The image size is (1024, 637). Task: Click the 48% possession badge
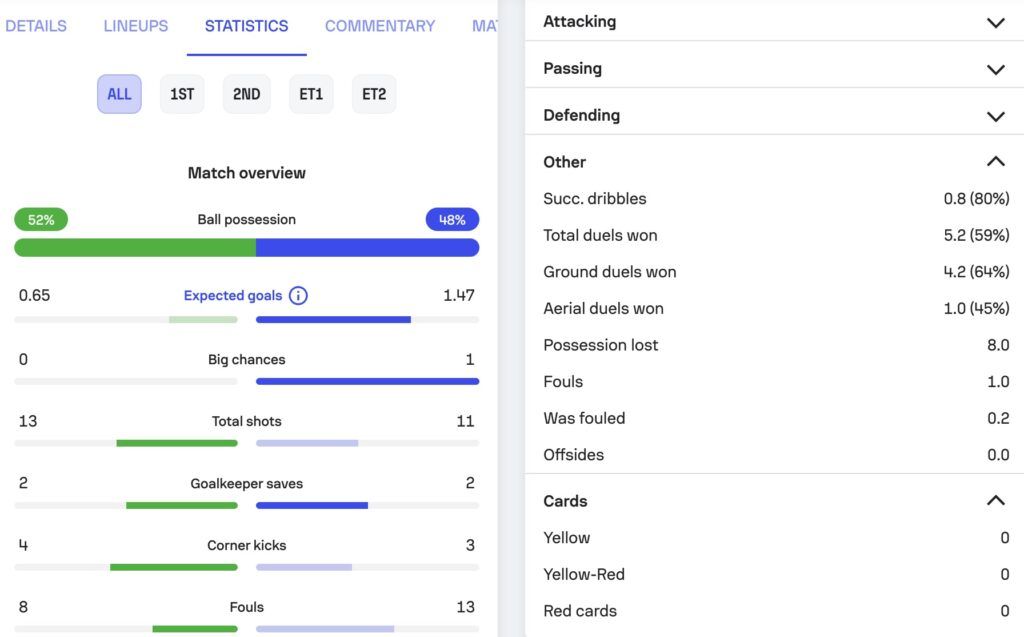pyautogui.click(x=452, y=220)
